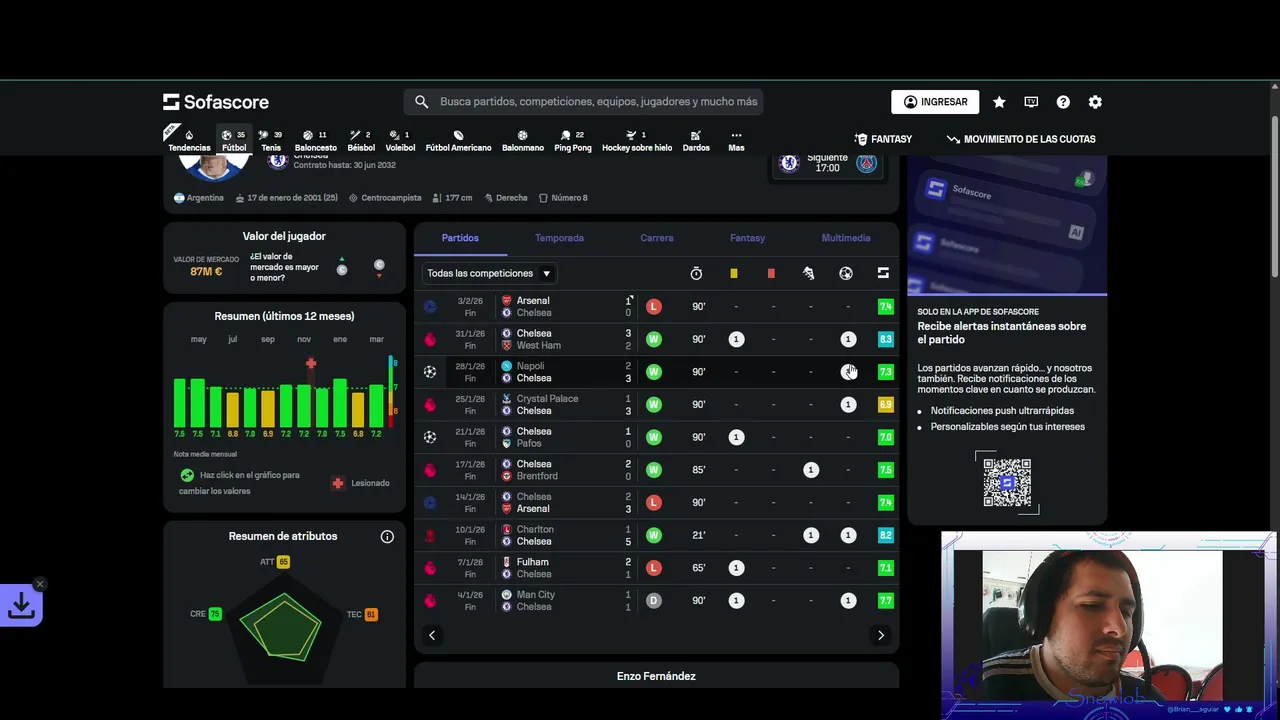Click the next match Chelsea vs PSG card
The height and width of the screenshot is (720, 1280).
click(x=827, y=164)
